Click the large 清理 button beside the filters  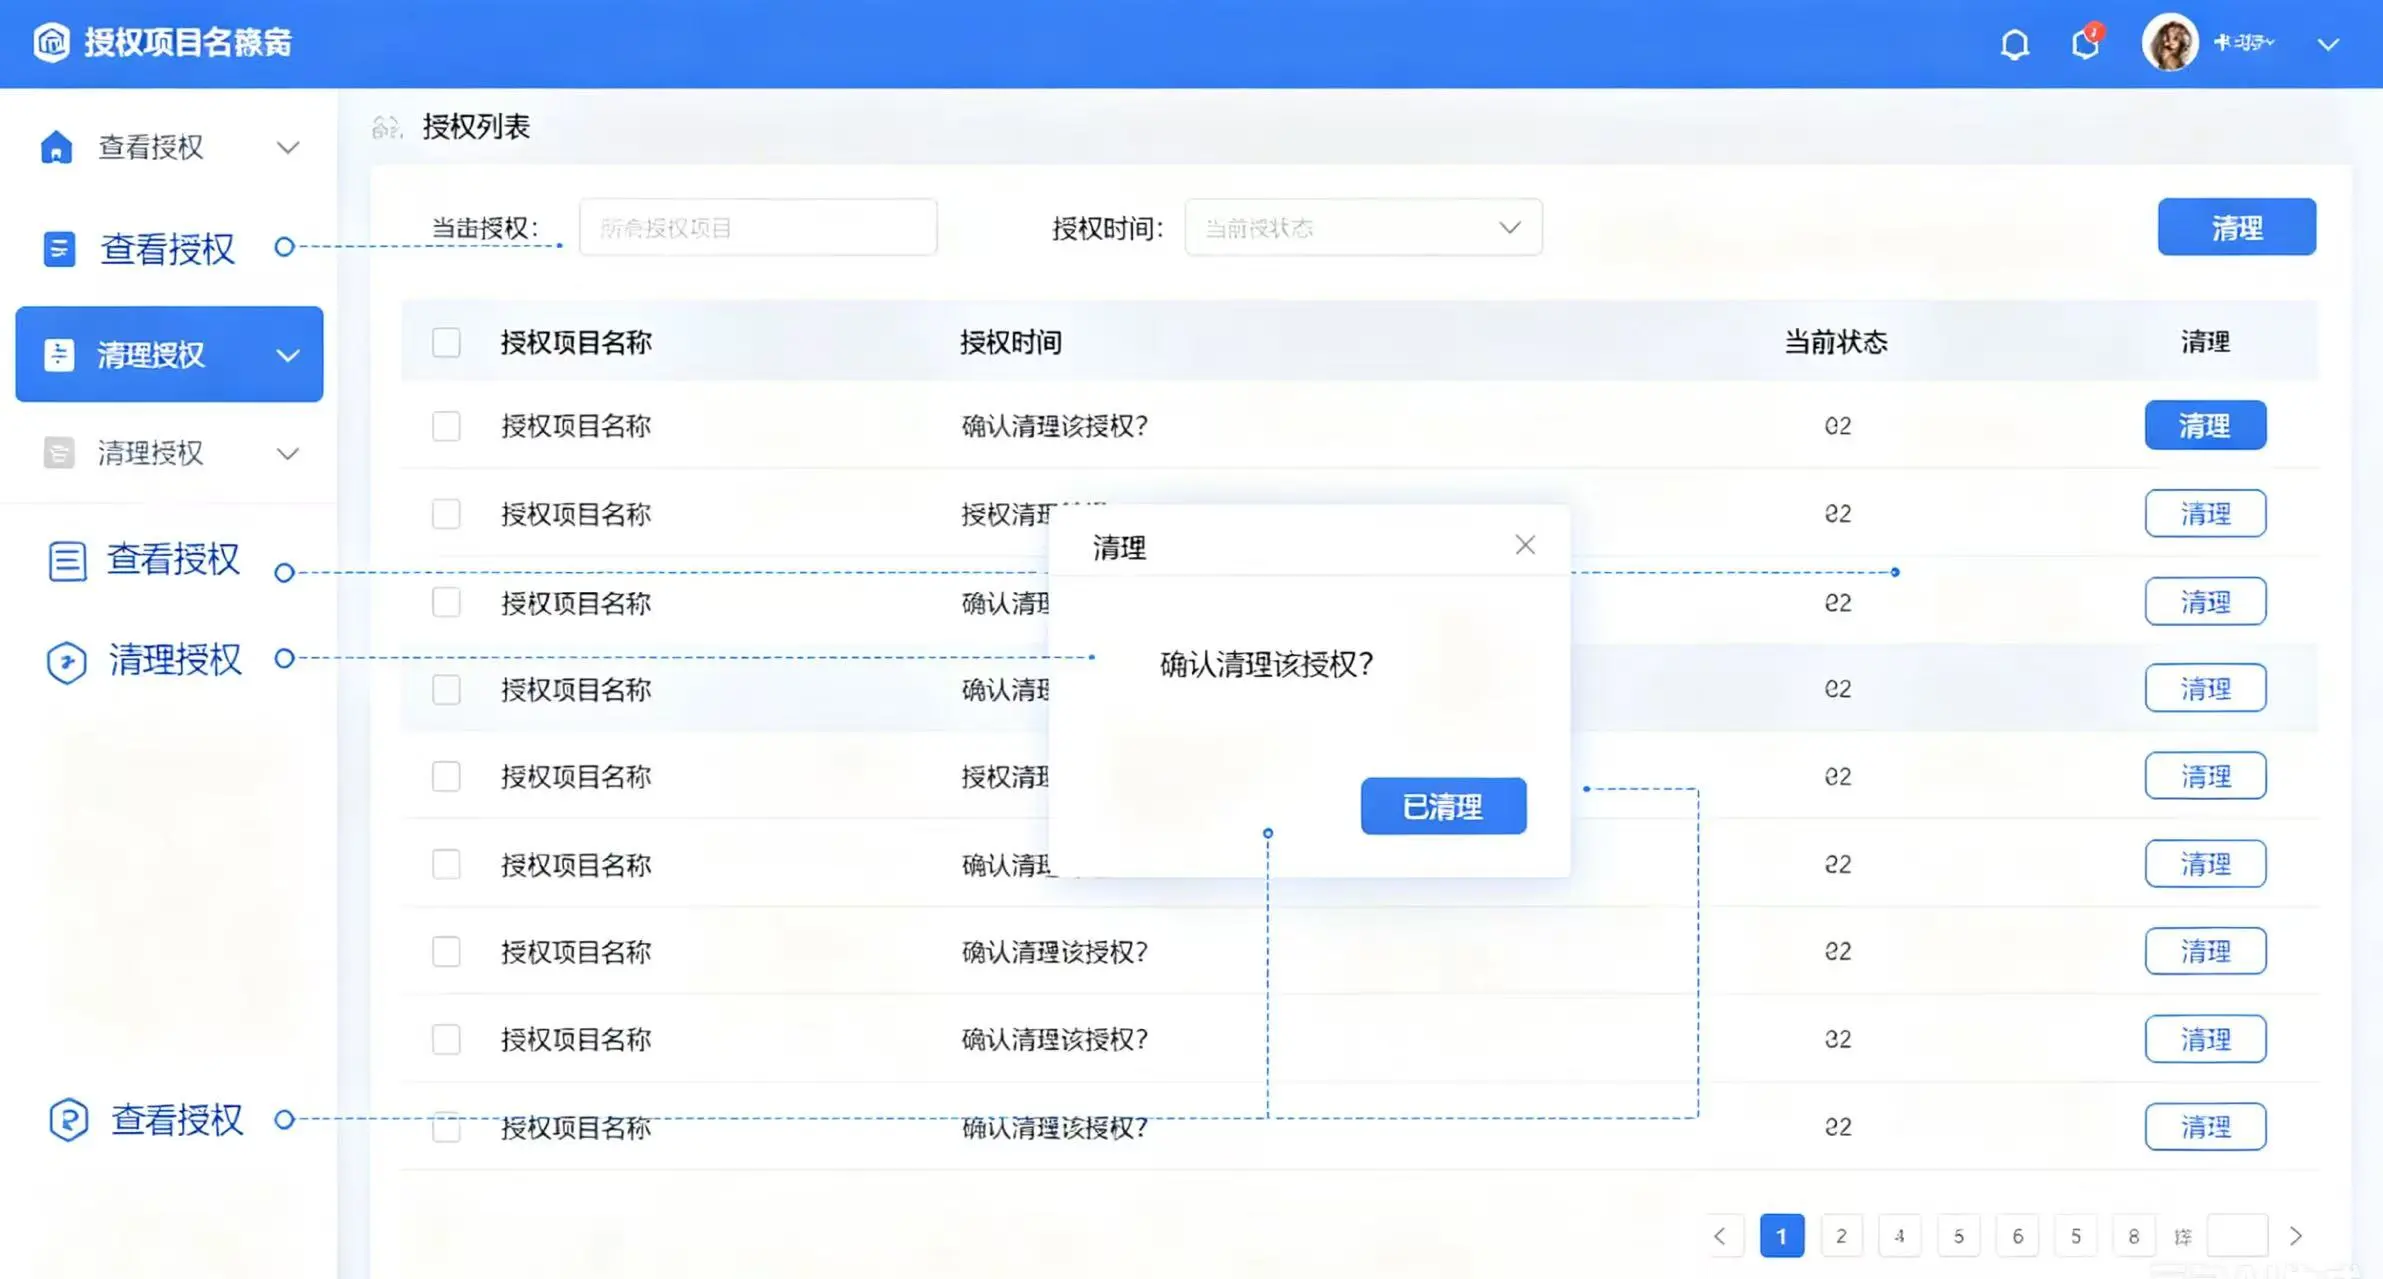[2236, 227]
